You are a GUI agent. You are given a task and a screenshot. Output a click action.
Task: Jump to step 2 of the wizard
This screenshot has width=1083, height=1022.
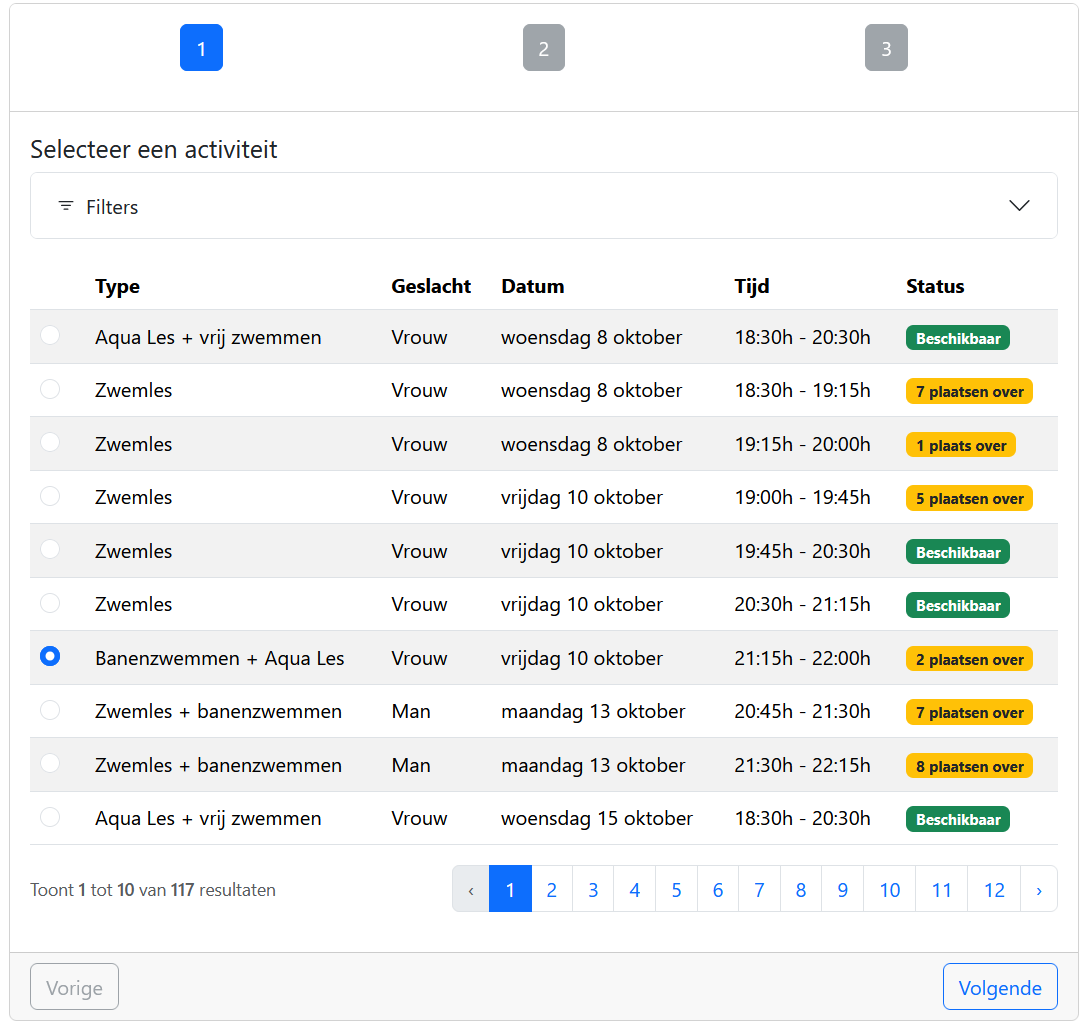pyautogui.click(x=543, y=48)
